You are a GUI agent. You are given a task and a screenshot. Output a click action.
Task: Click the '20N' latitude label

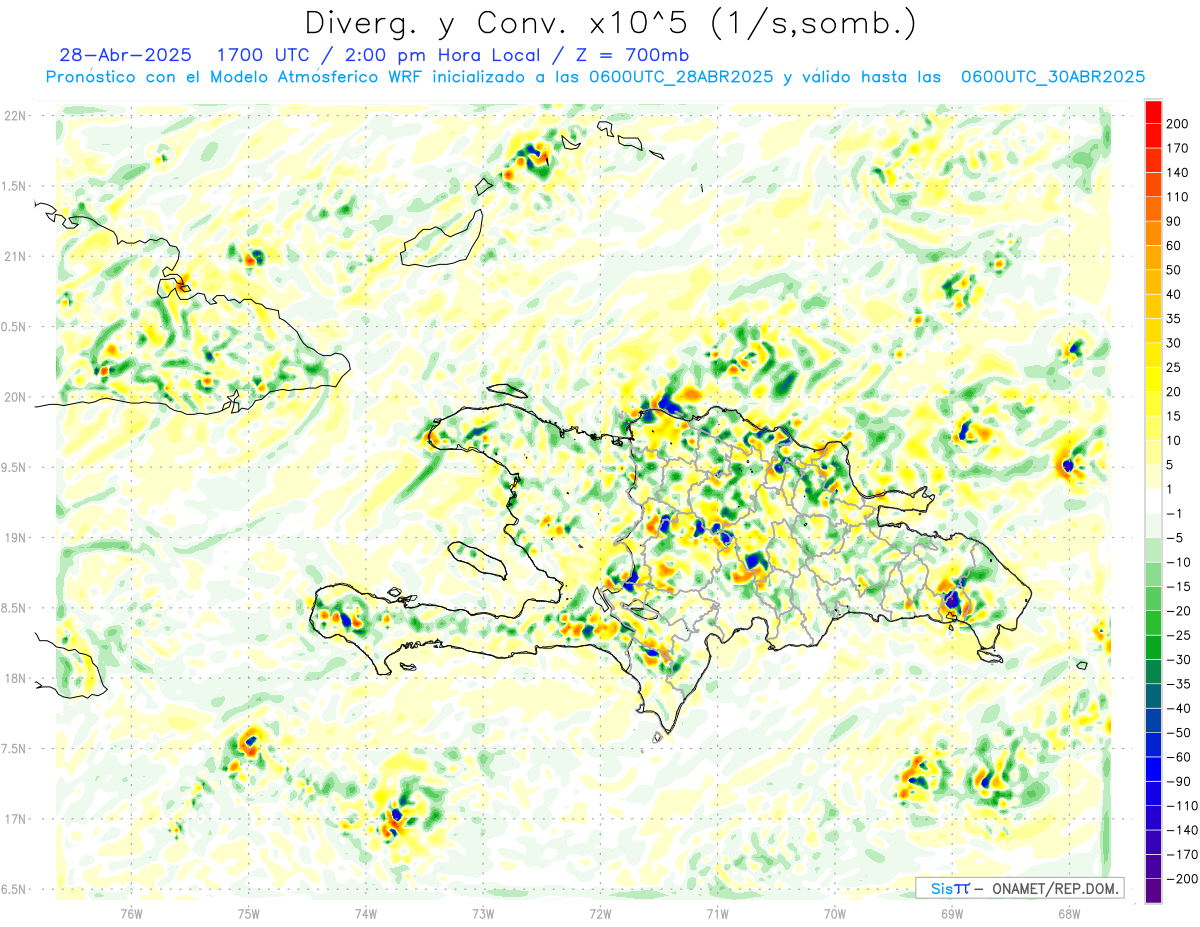point(16,397)
